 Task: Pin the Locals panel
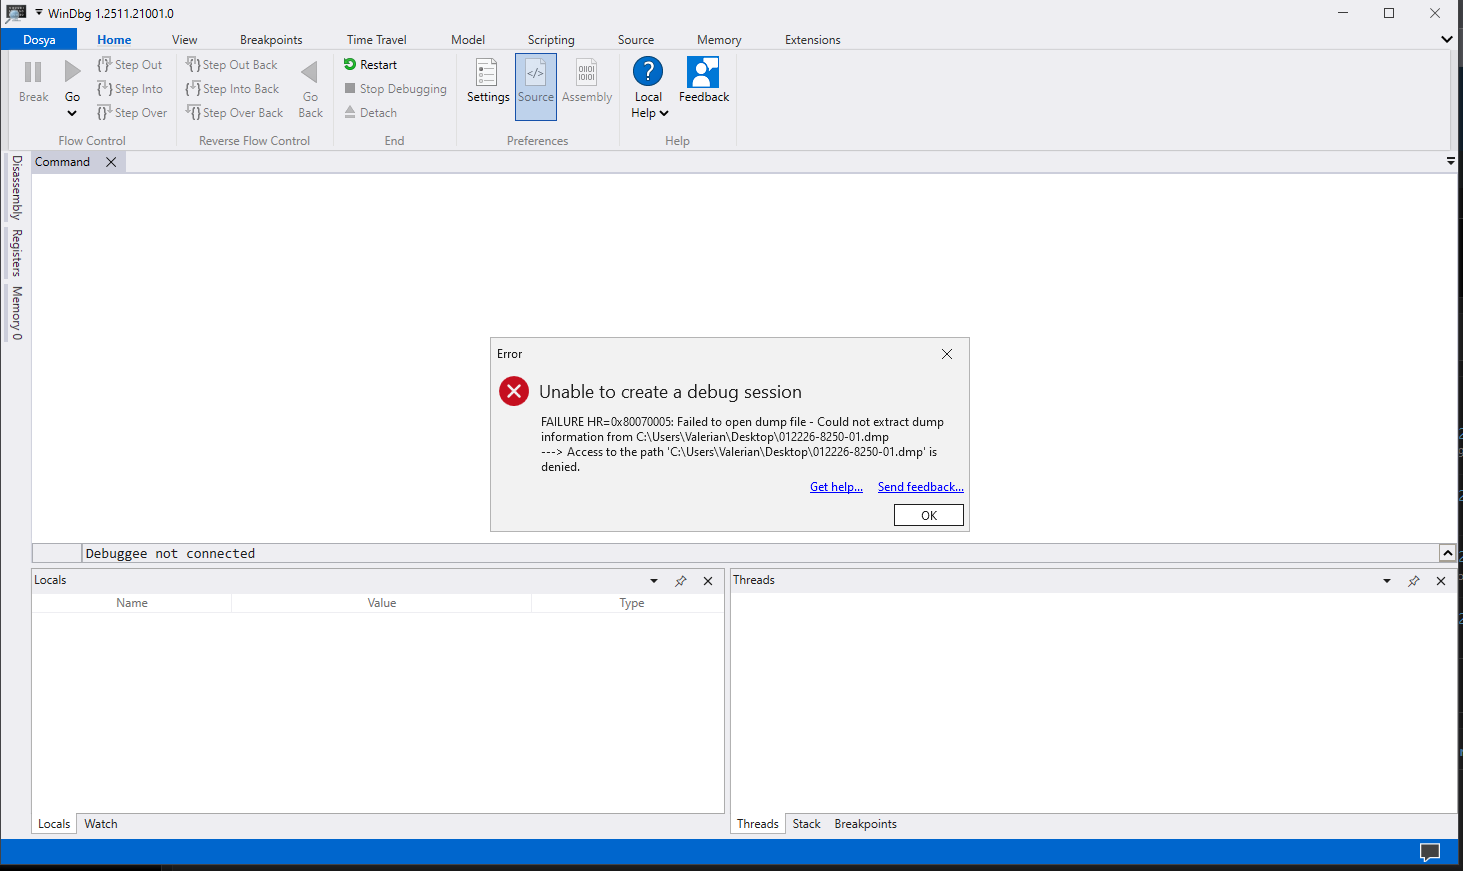[x=681, y=581]
